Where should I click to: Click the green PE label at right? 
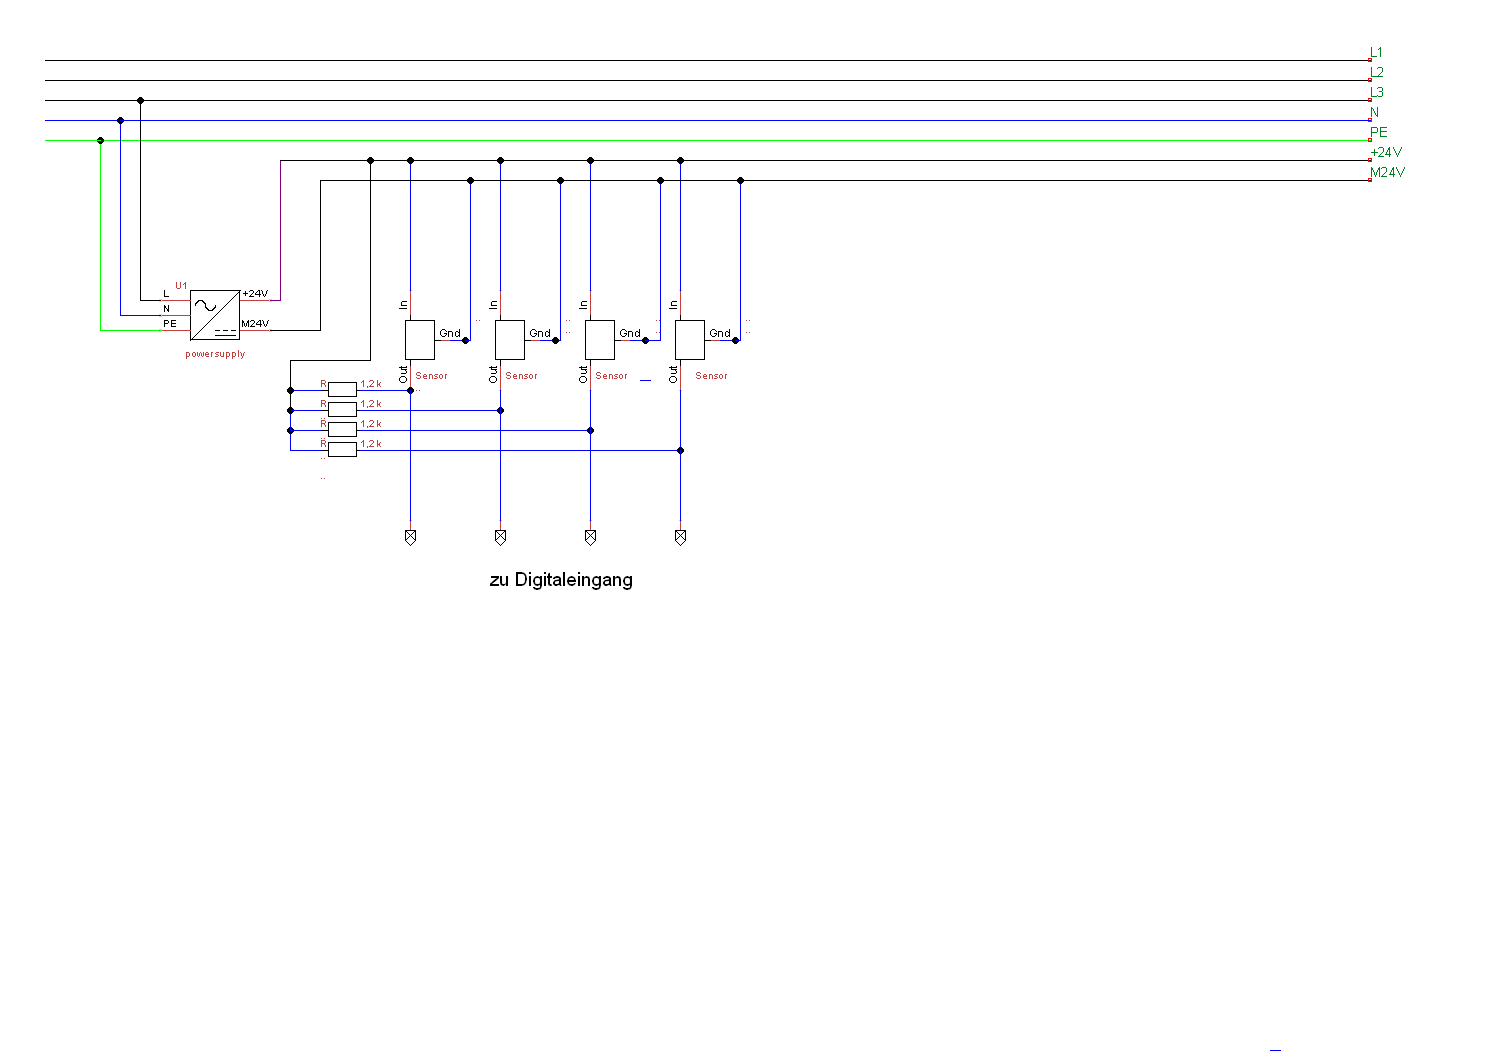tap(1379, 132)
